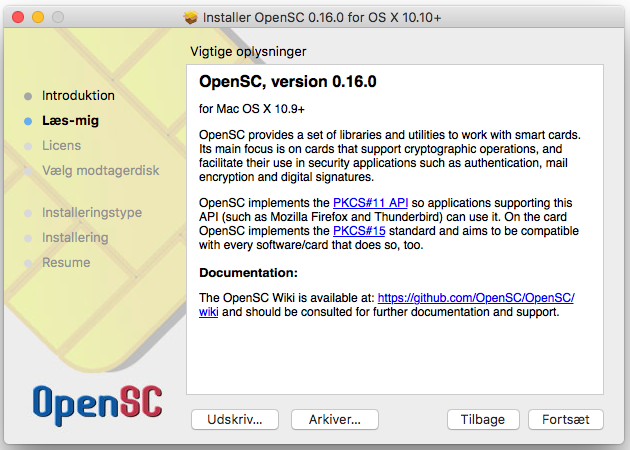Open the PKCS#11 API link
The height and width of the screenshot is (450, 630).
pyautogui.click(x=370, y=202)
